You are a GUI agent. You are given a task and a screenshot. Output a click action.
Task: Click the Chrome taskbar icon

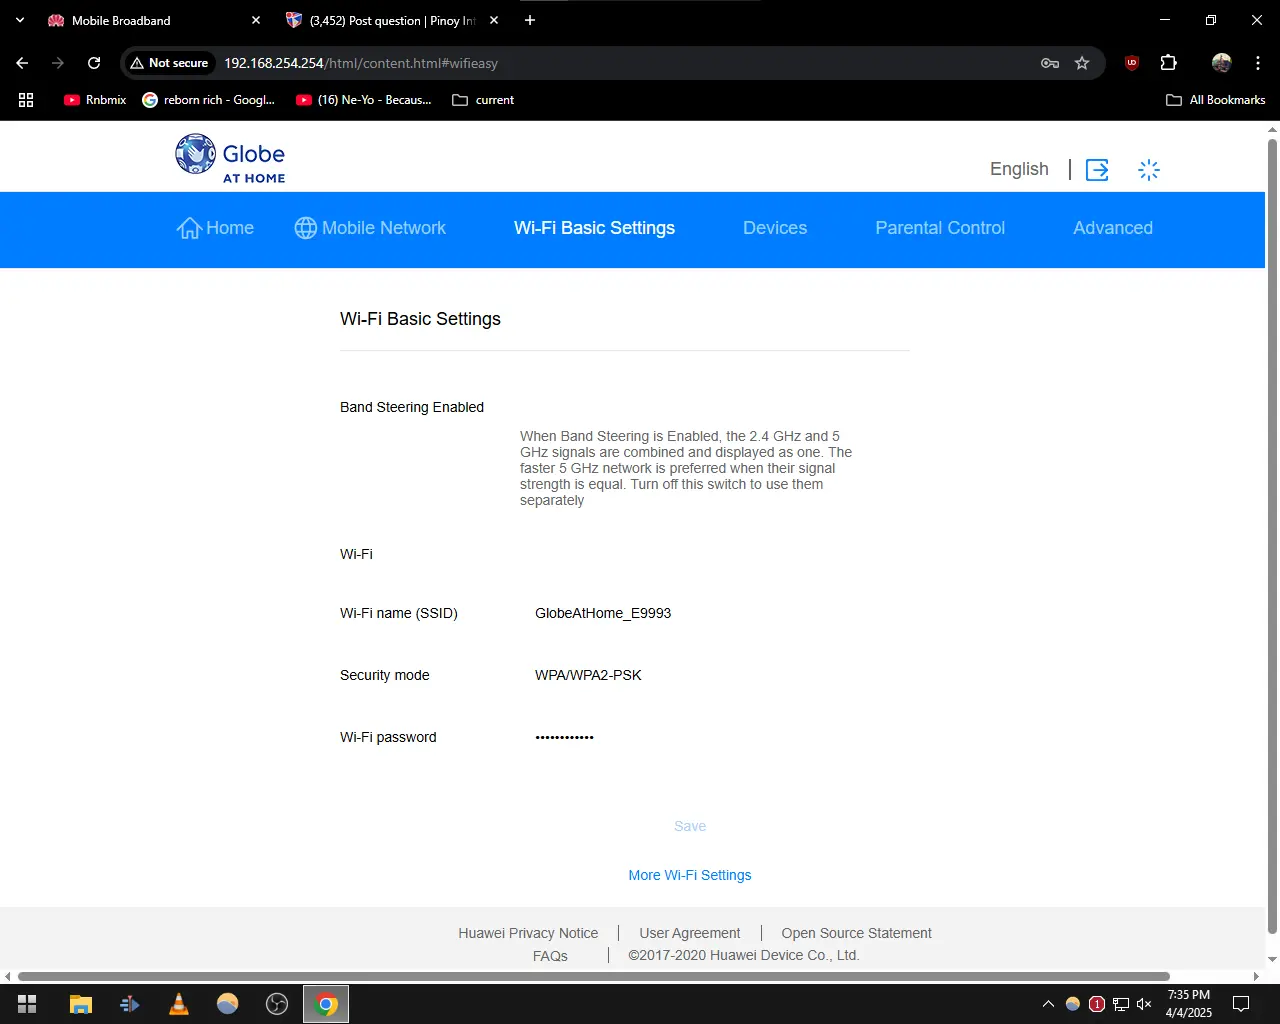click(x=326, y=1004)
